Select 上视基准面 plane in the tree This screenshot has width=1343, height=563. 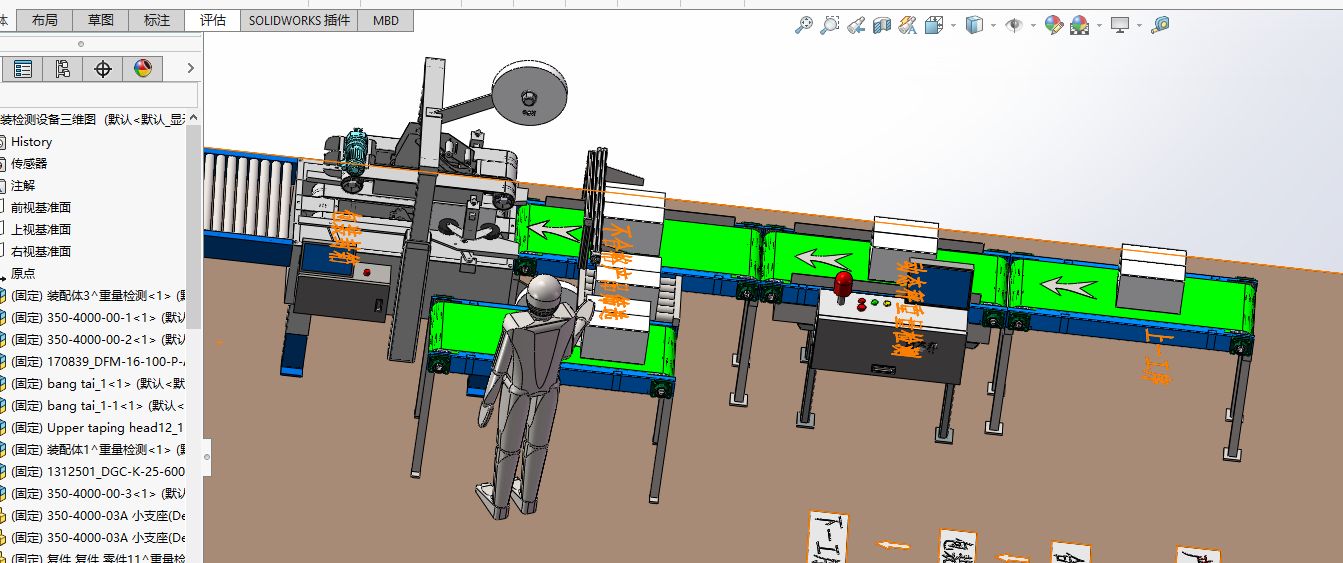point(41,230)
